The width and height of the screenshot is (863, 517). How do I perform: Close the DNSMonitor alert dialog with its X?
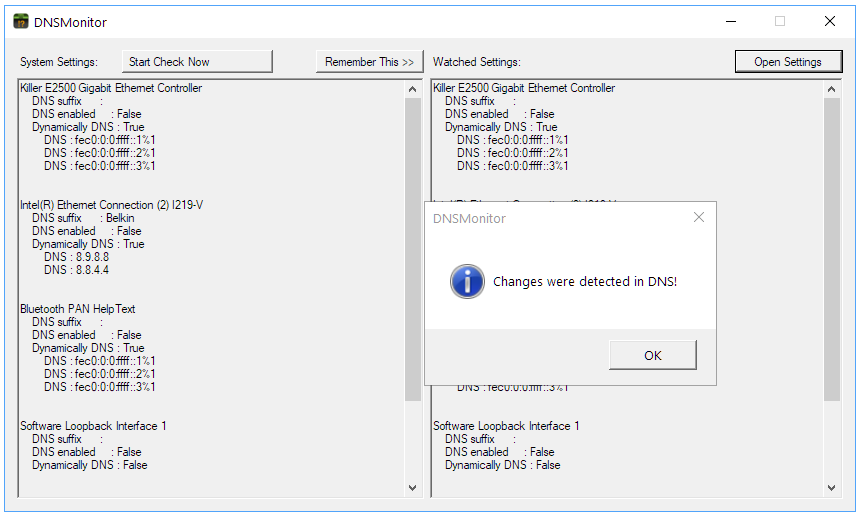pyautogui.click(x=699, y=217)
